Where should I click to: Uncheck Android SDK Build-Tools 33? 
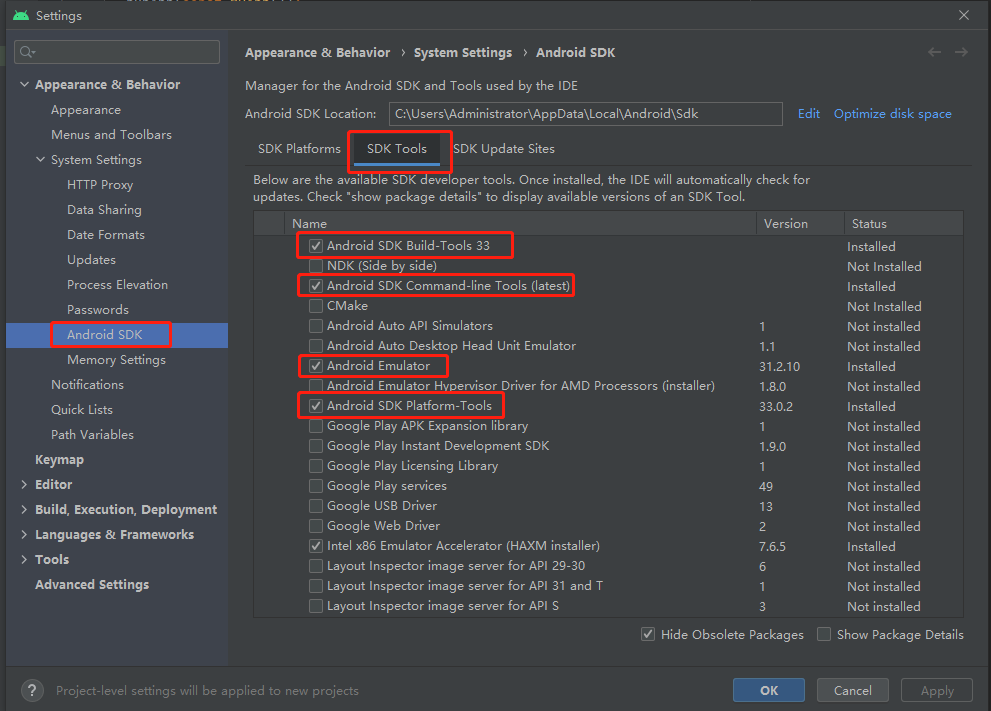pyautogui.click(x=316, y=246)
